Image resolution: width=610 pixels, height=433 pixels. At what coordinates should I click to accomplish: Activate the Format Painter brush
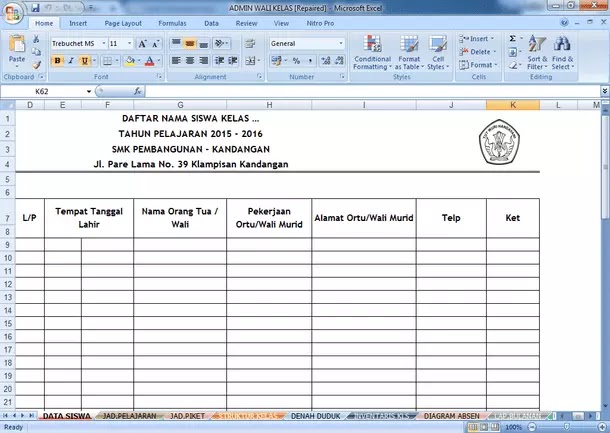tap(36, 65)
